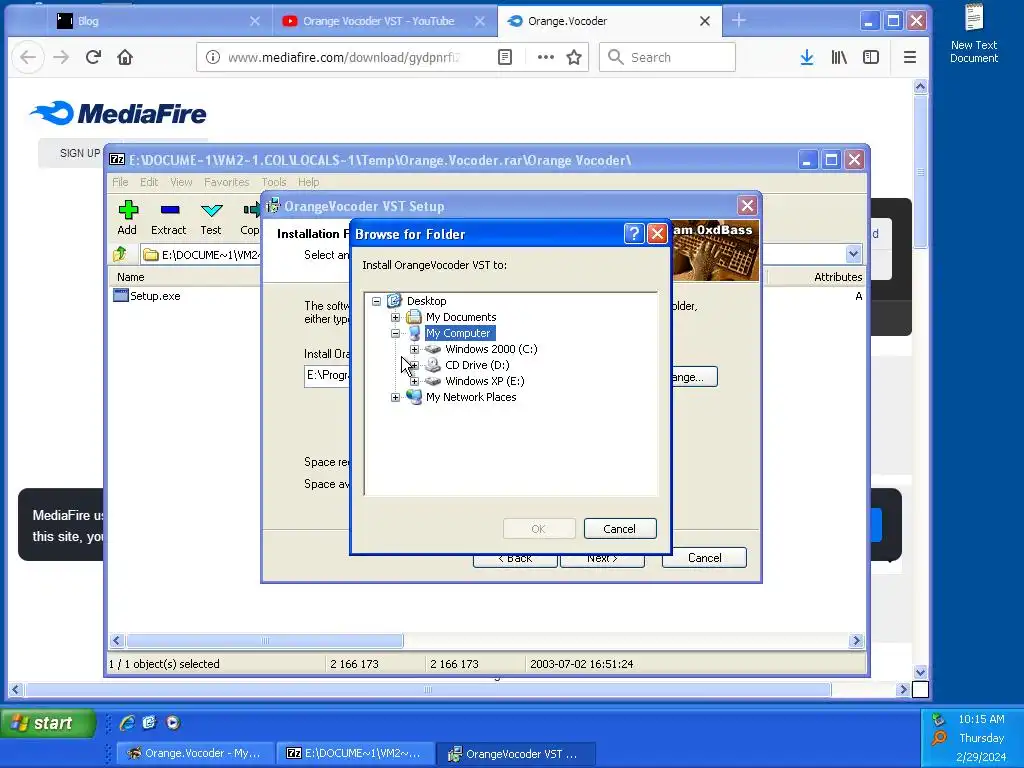Image resolution: width=1024 pixels, height=768 pixels.
Task: Click SIGN UP on MediaFire page
Action: [x=80, y=153]
